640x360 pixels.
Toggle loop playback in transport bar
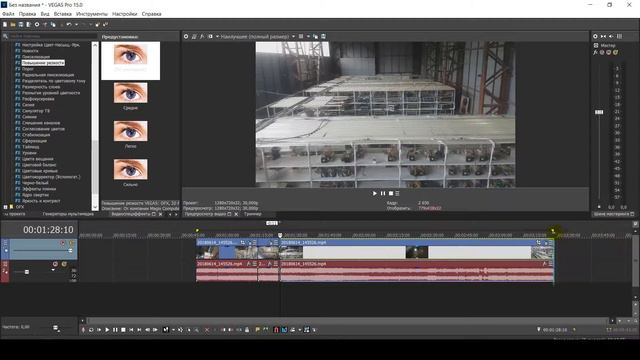pos(91,330)
